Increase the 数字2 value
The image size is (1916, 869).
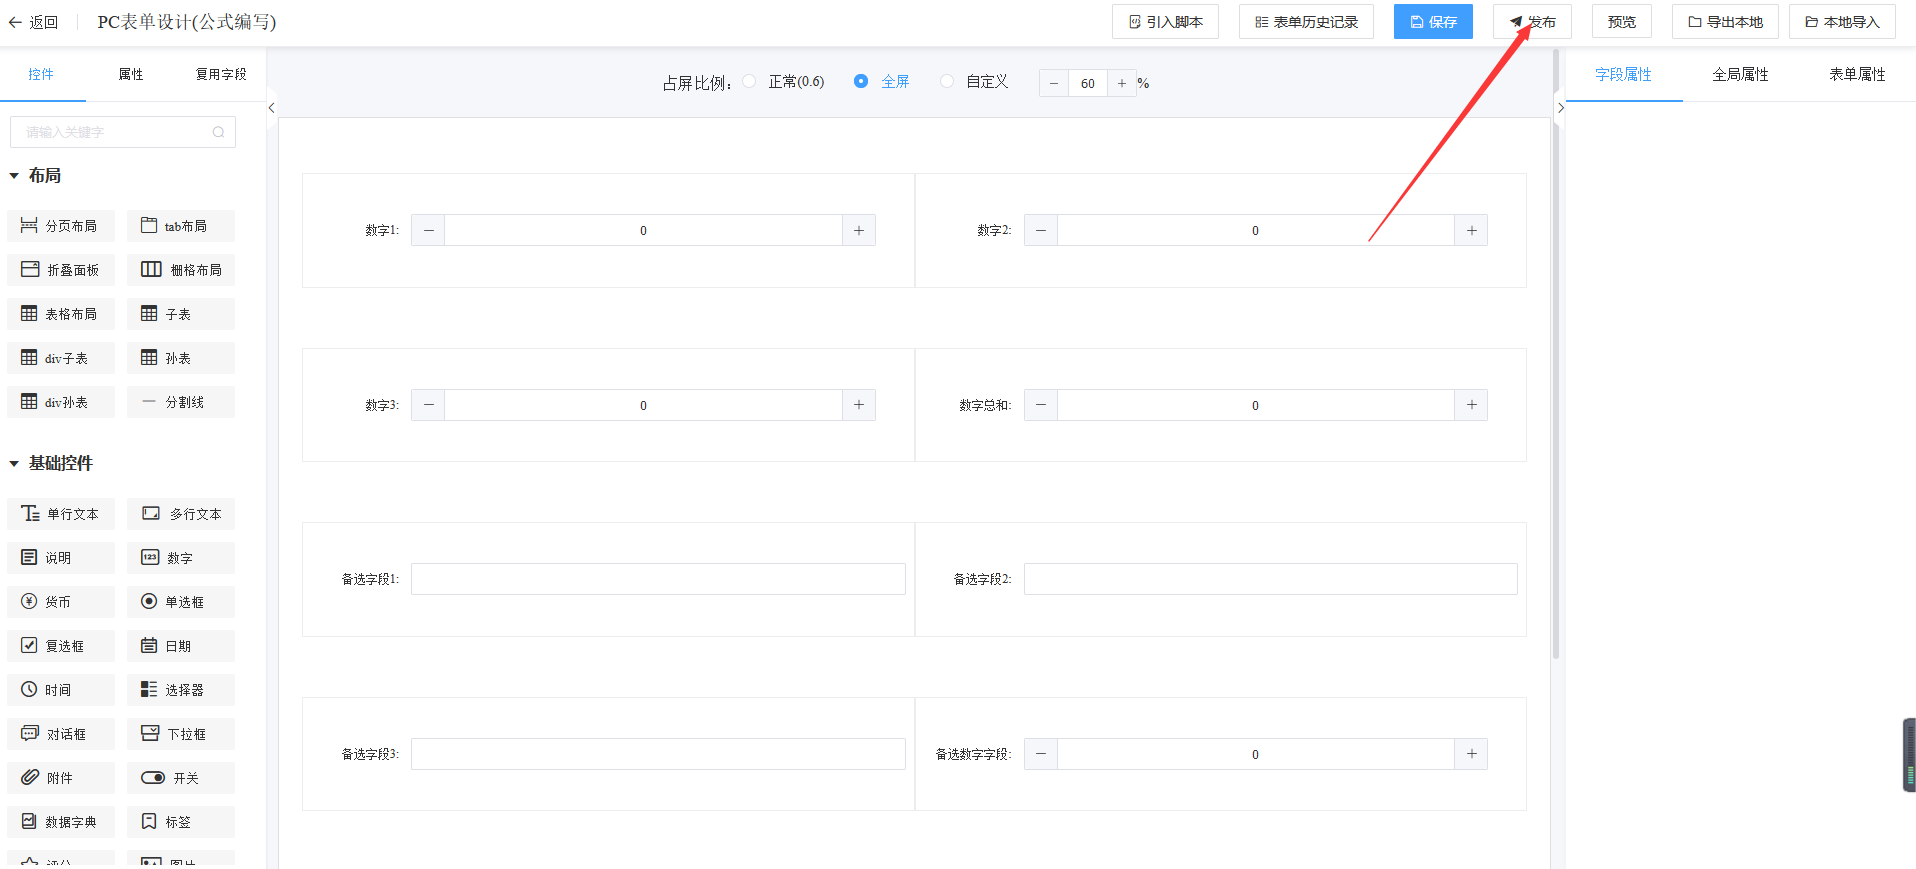tap(1471, 230)
